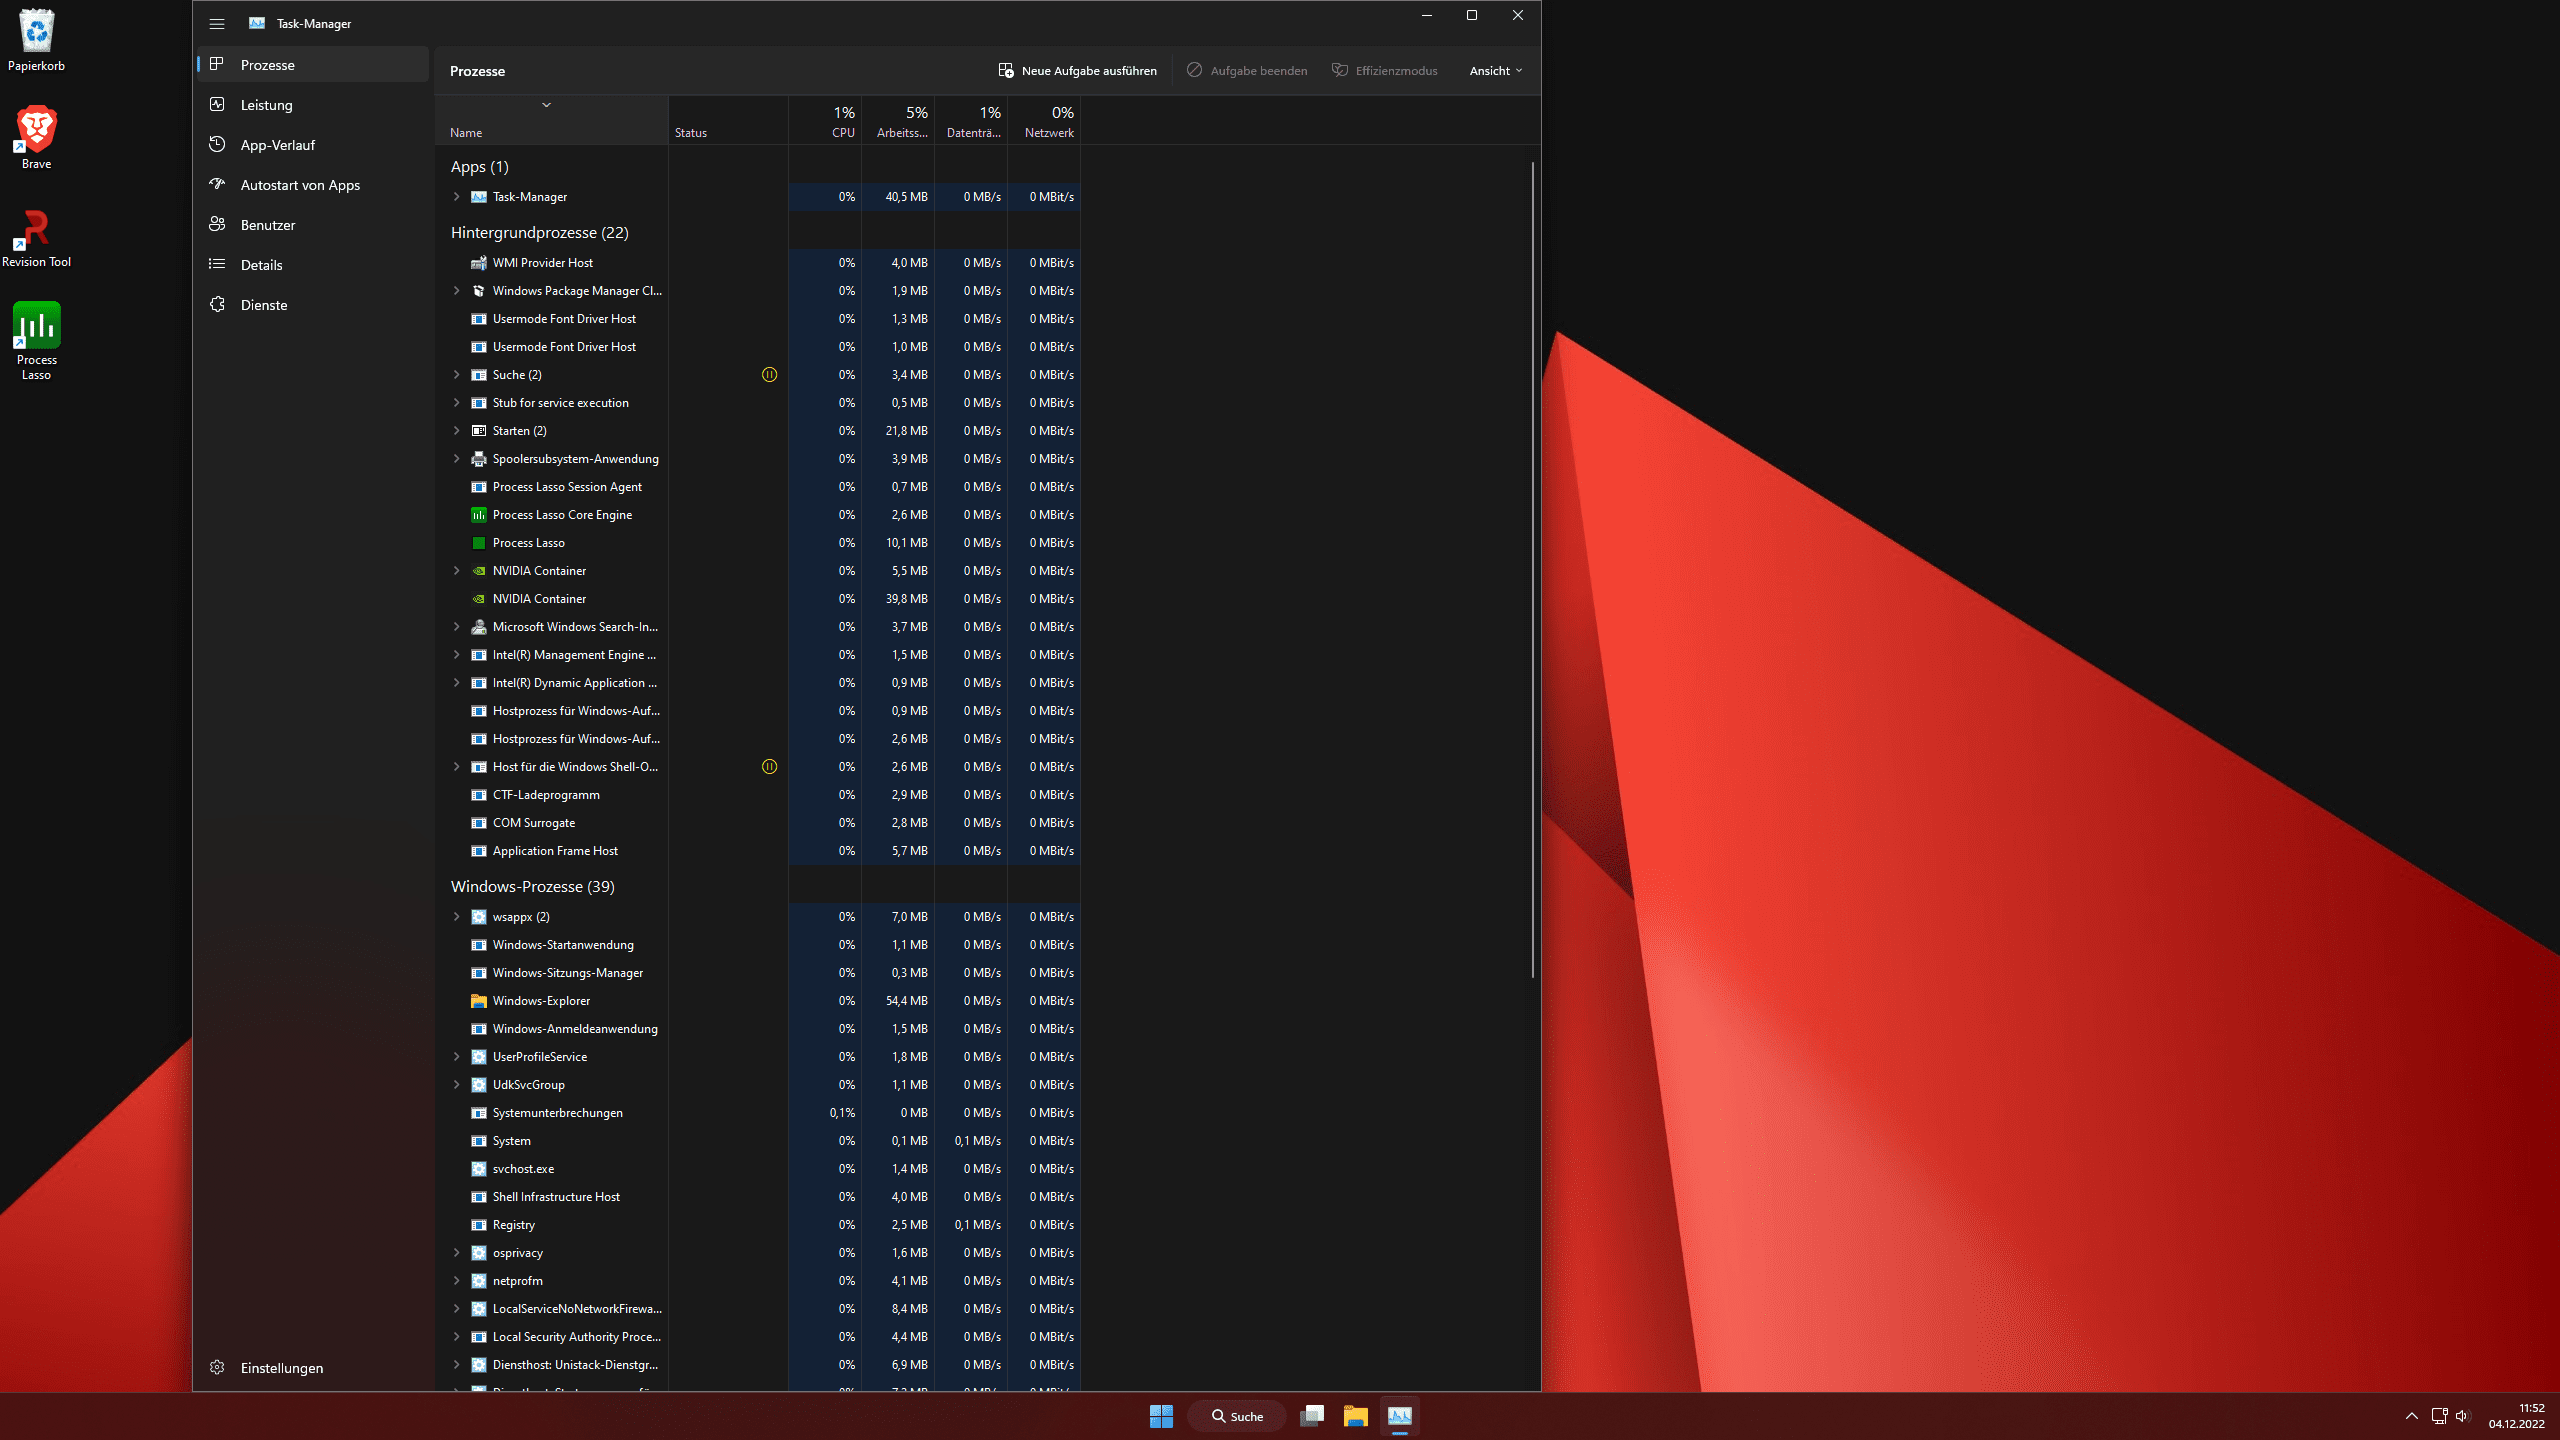Open the Ansicht dropdown
The width and height of the screenshot is (2560, 1440).
[x=1496, y=71]
